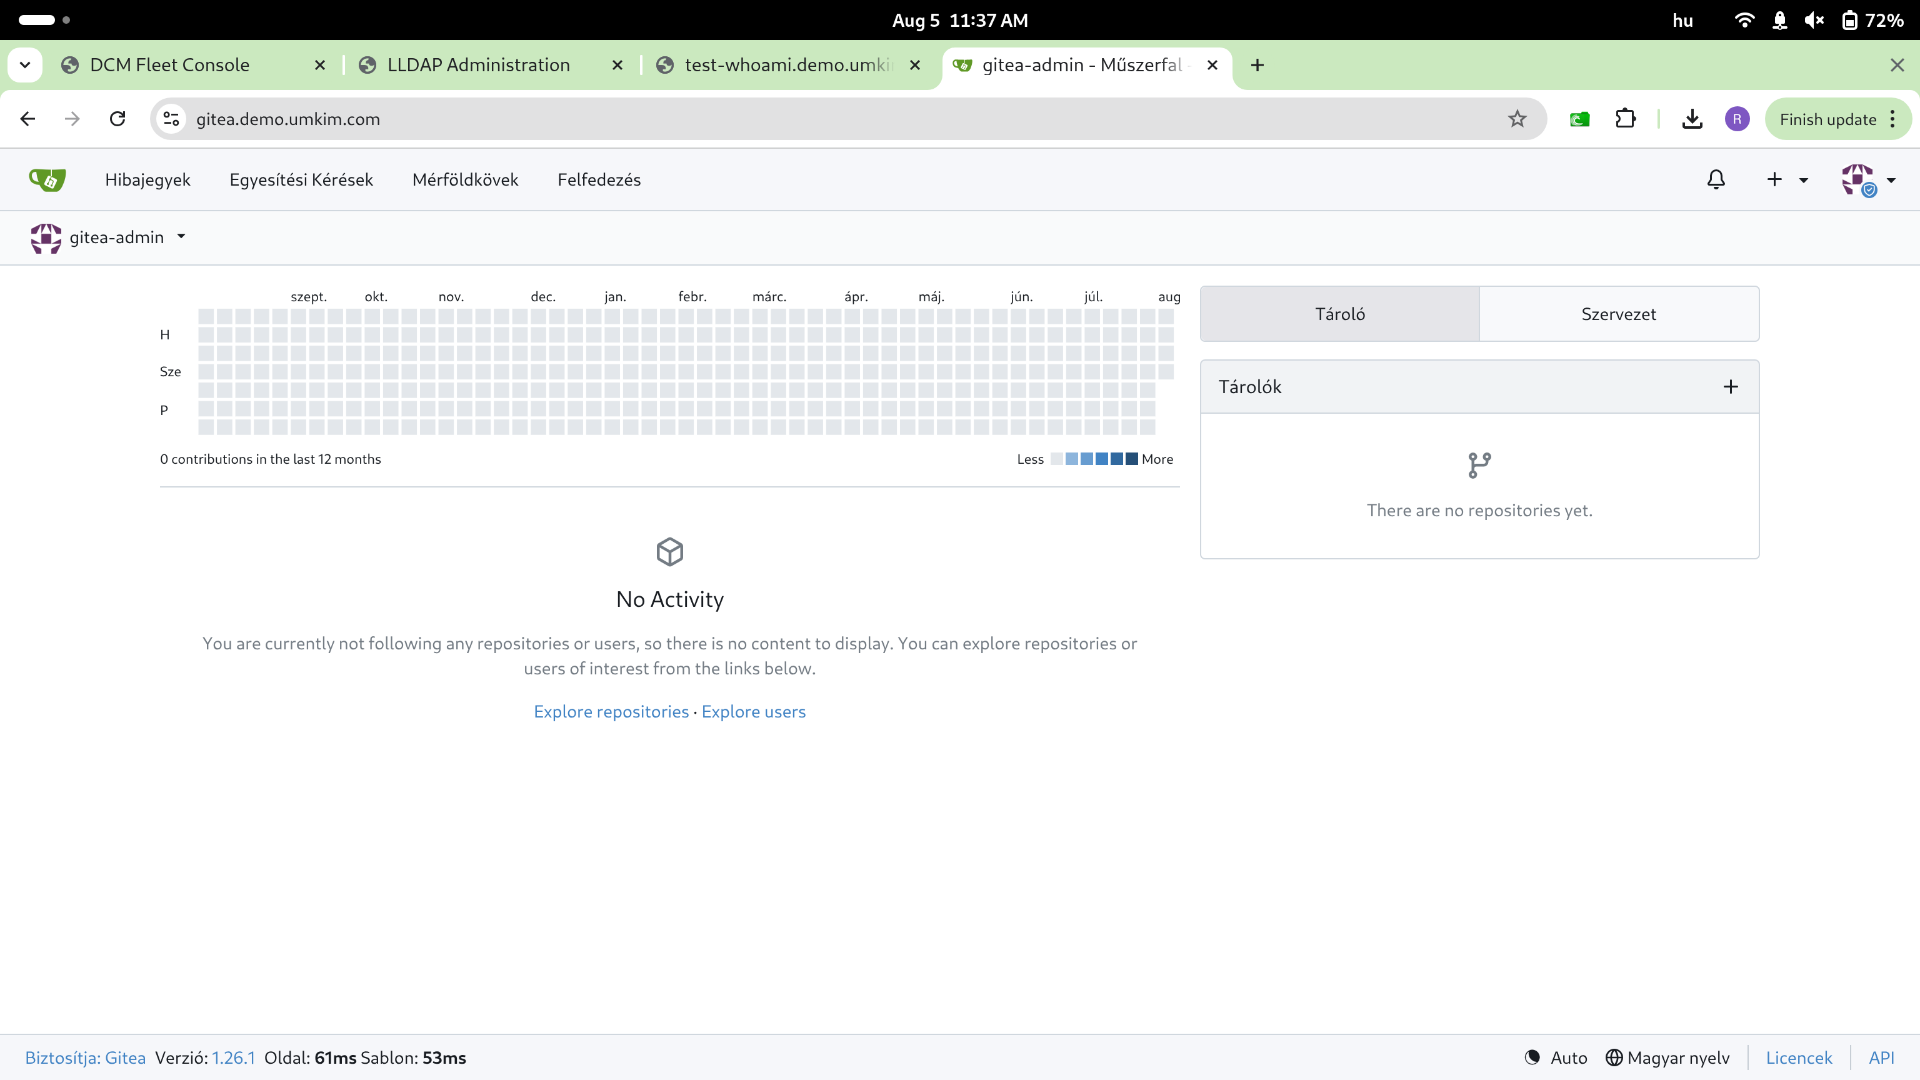Open Hibajegyek menu item
This screenshot has height=1080, width=1920.
148,180
